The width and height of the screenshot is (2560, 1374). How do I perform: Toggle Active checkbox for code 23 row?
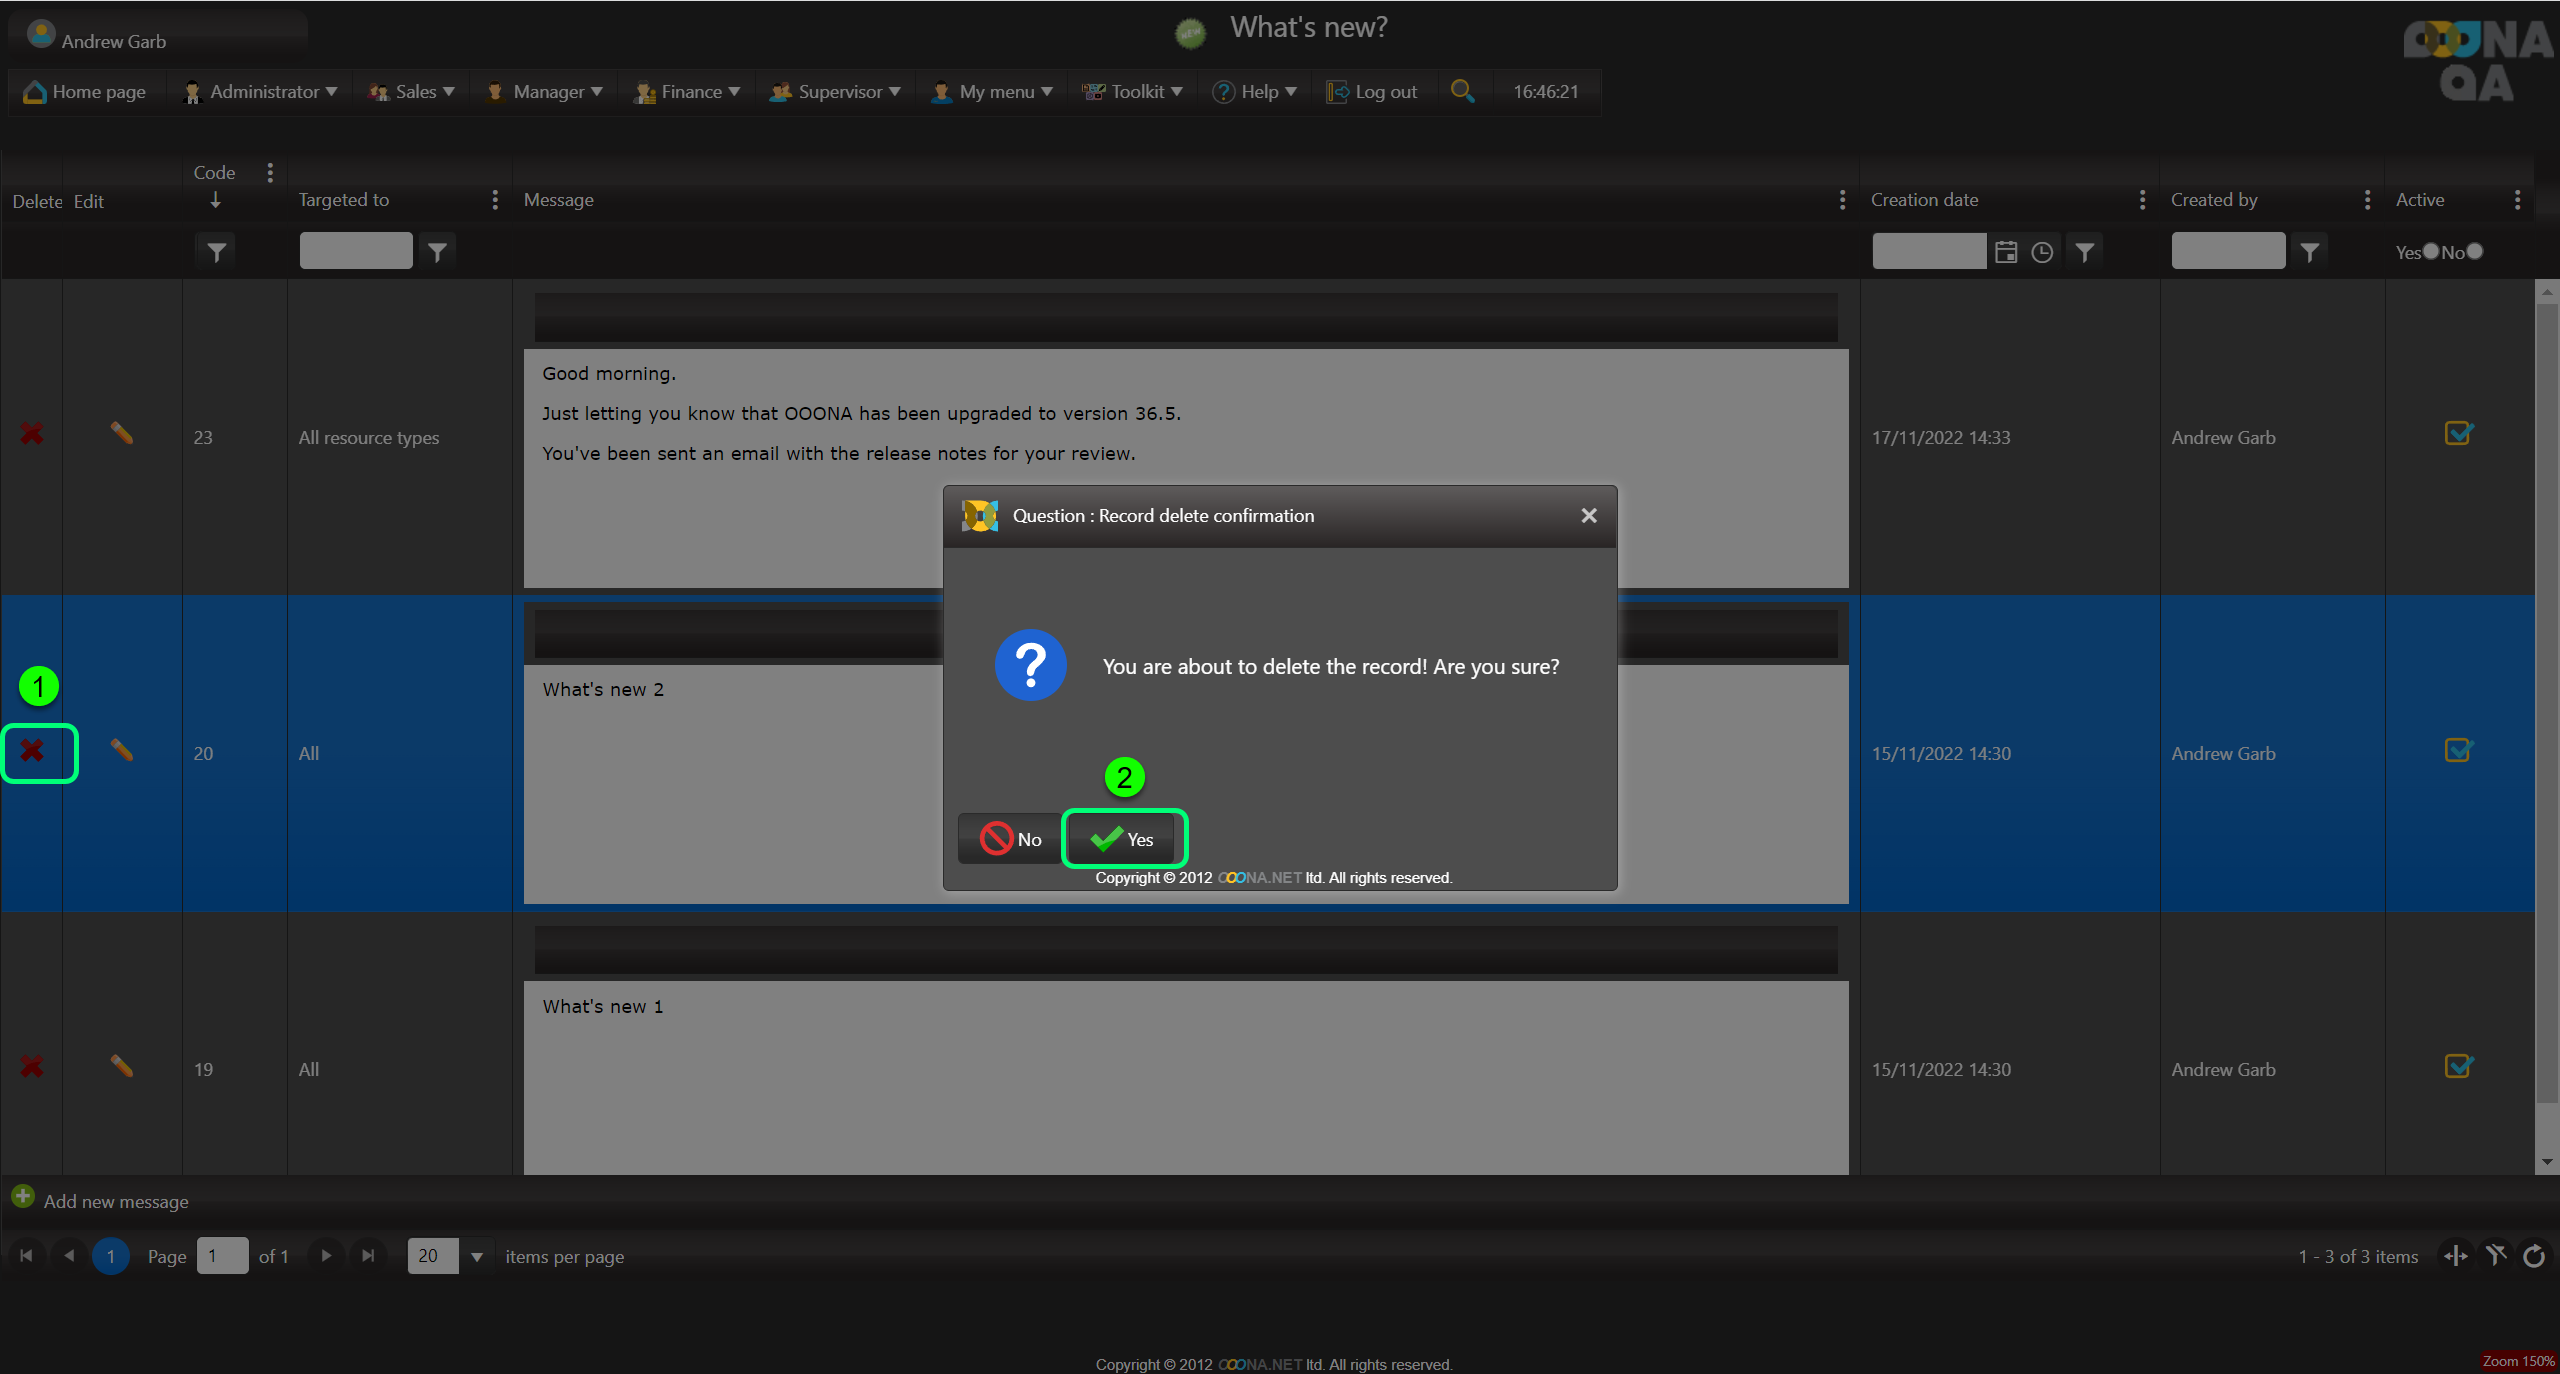2458,434
